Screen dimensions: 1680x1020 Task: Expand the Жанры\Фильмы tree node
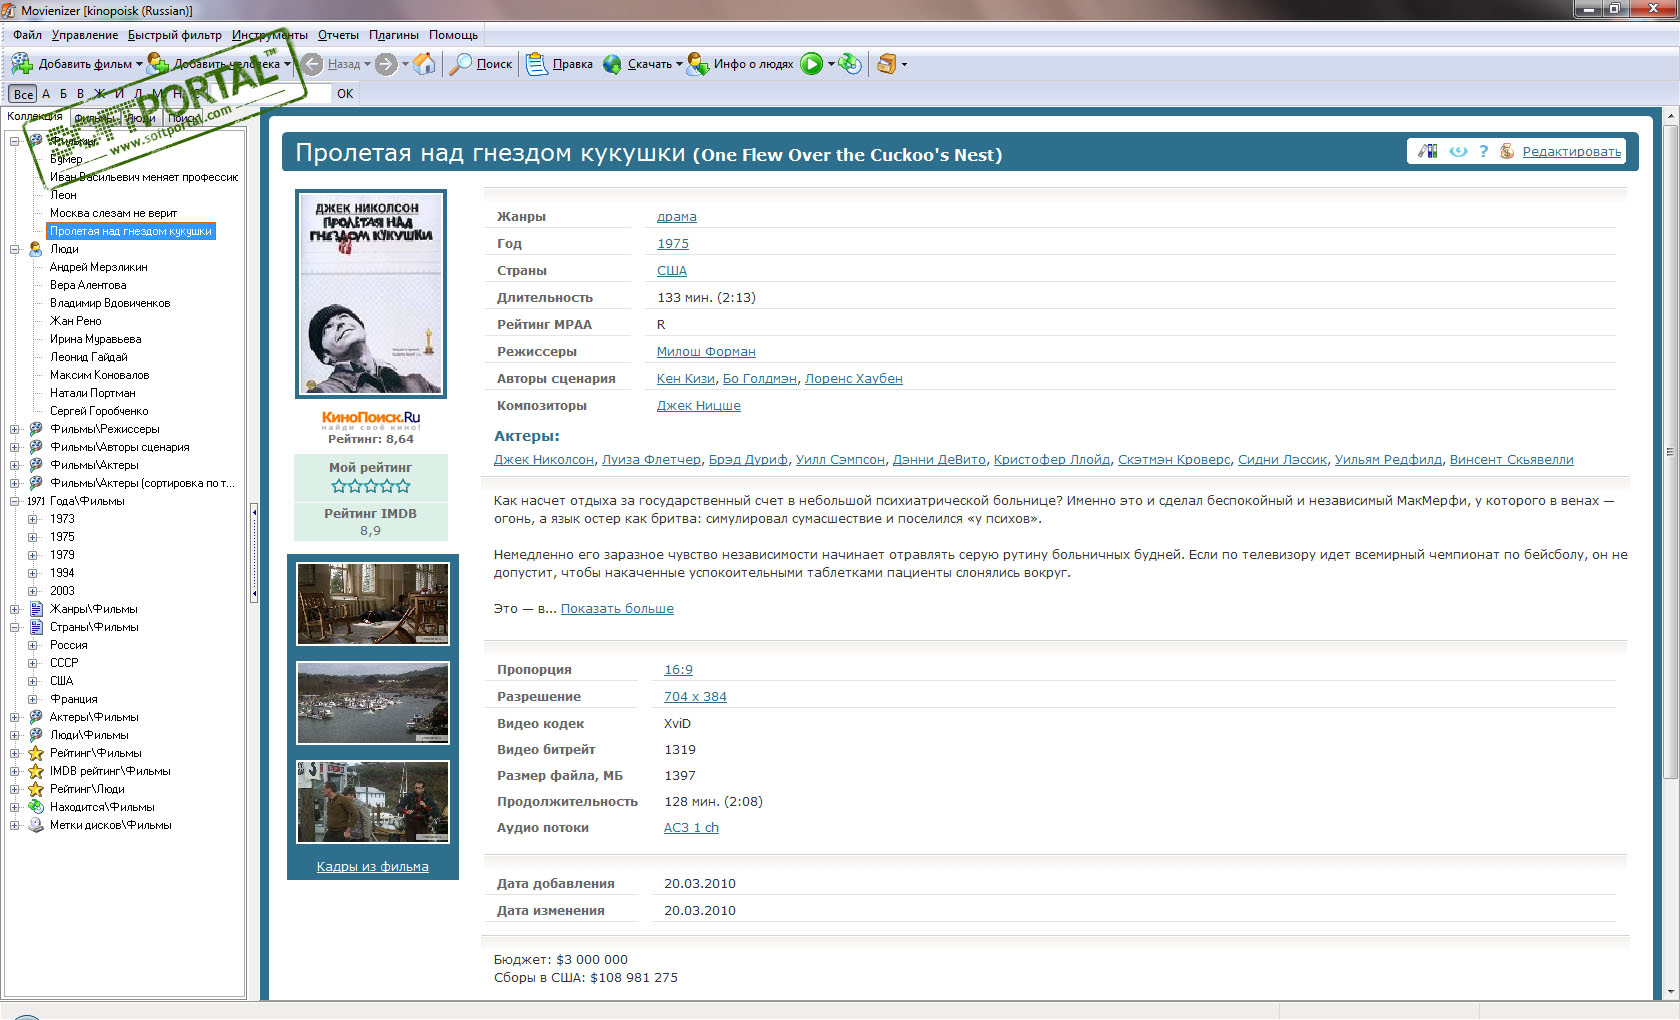(15, 609)
